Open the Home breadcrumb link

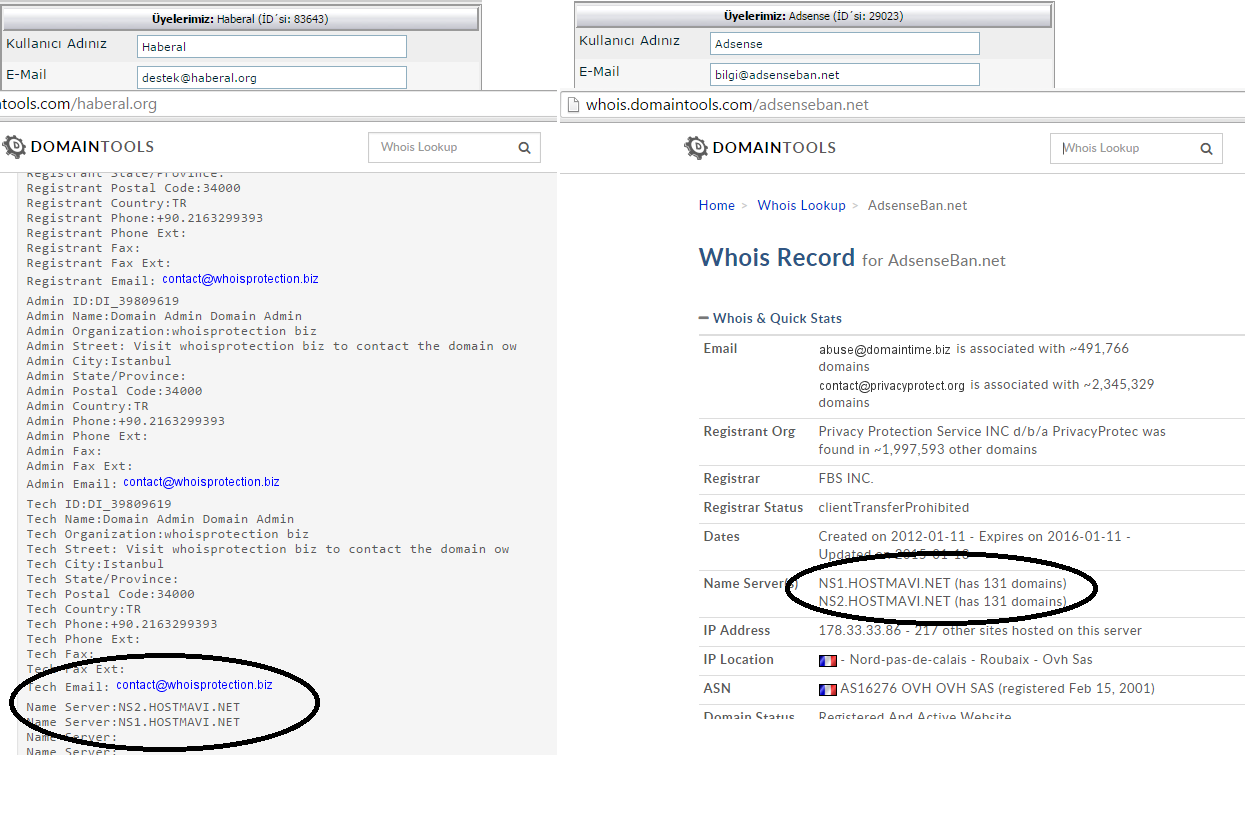tap(717, 205)
